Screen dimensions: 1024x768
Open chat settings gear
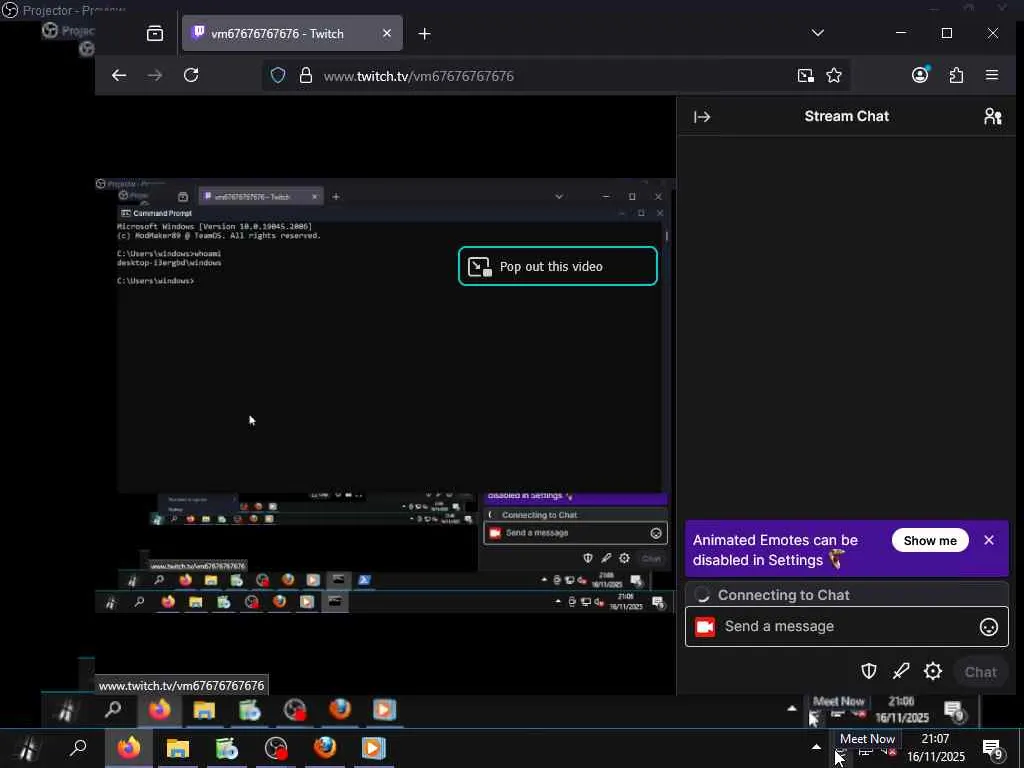click(x=933, y=671)
